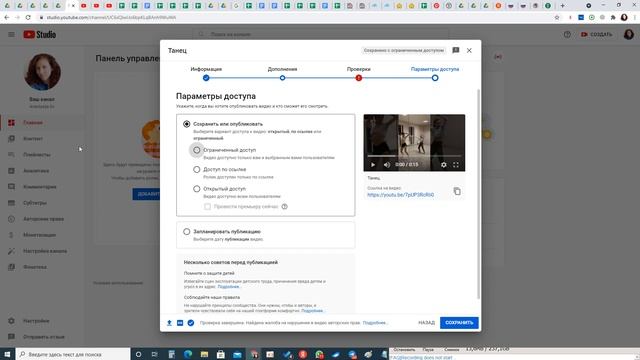640x360 pixels.
Task: Click the saved-as-private status badge
Action: 404,50
